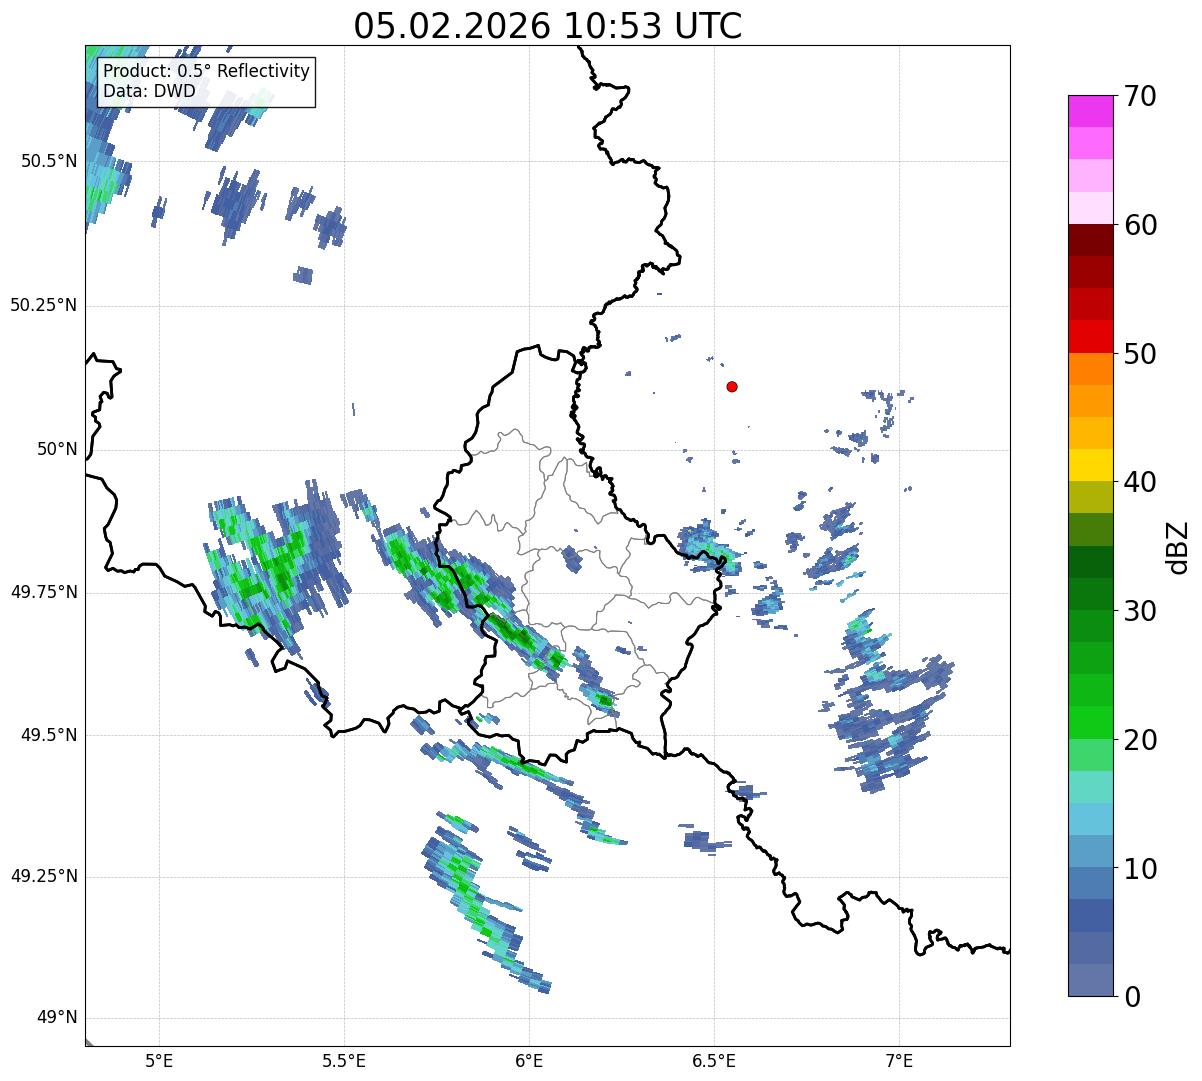The image size is (1202, 1081).
Task: Click the 7°E longitude label
Action: [x=899, y=1060]
